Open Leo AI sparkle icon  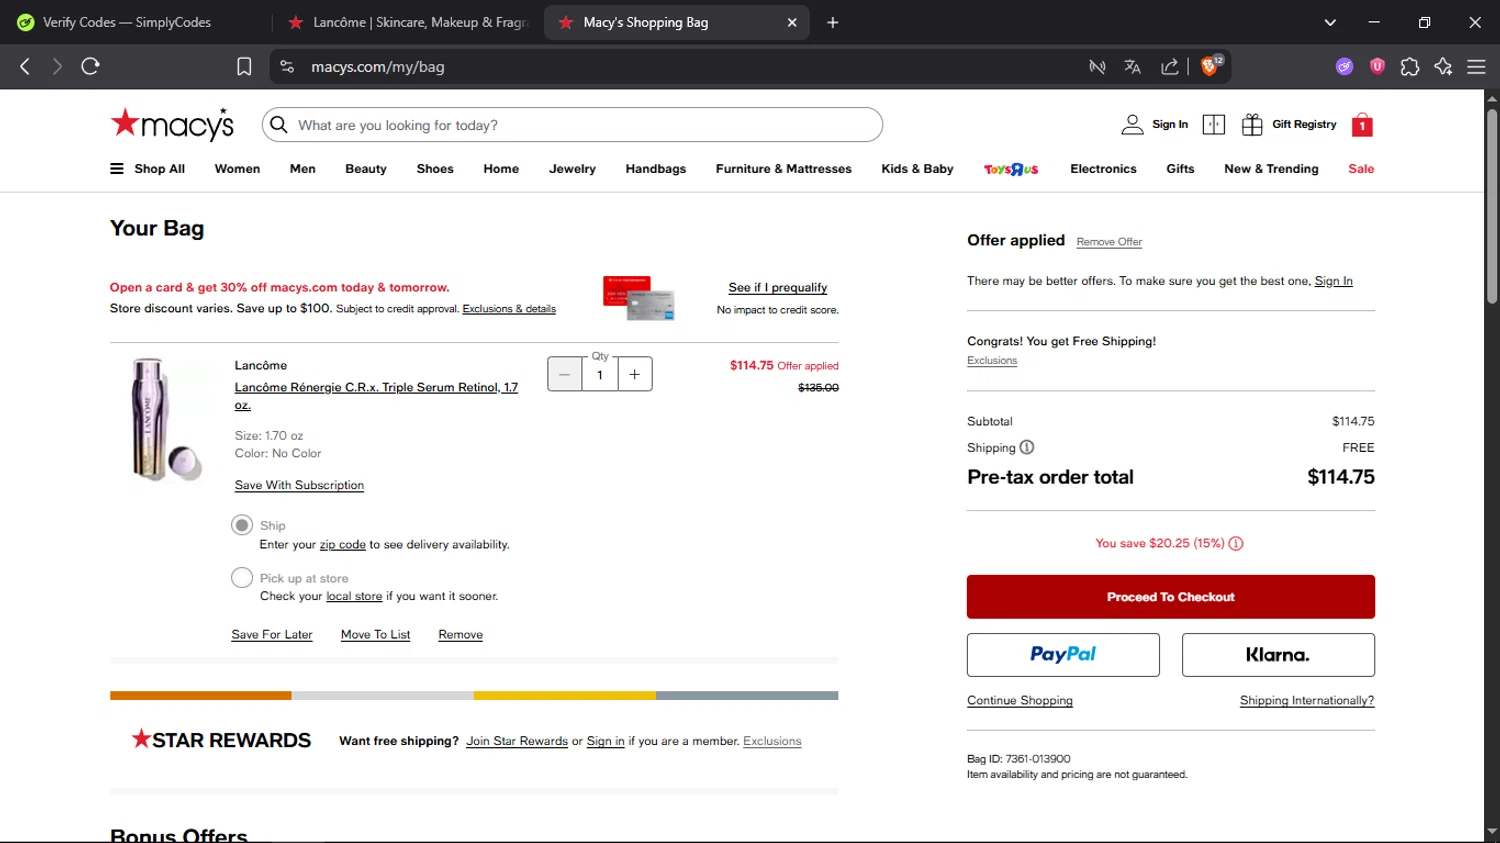point(1443,67)
